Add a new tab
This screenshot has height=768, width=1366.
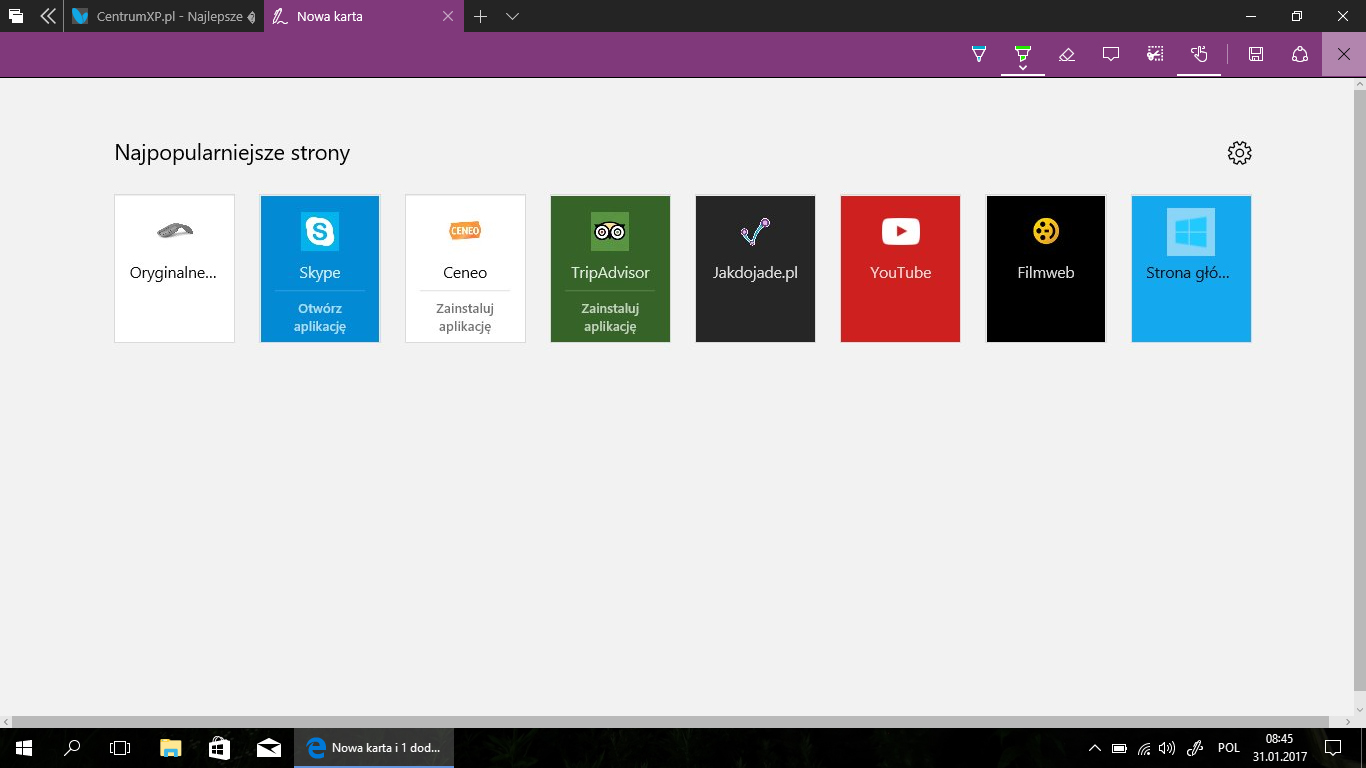[480, 17]
